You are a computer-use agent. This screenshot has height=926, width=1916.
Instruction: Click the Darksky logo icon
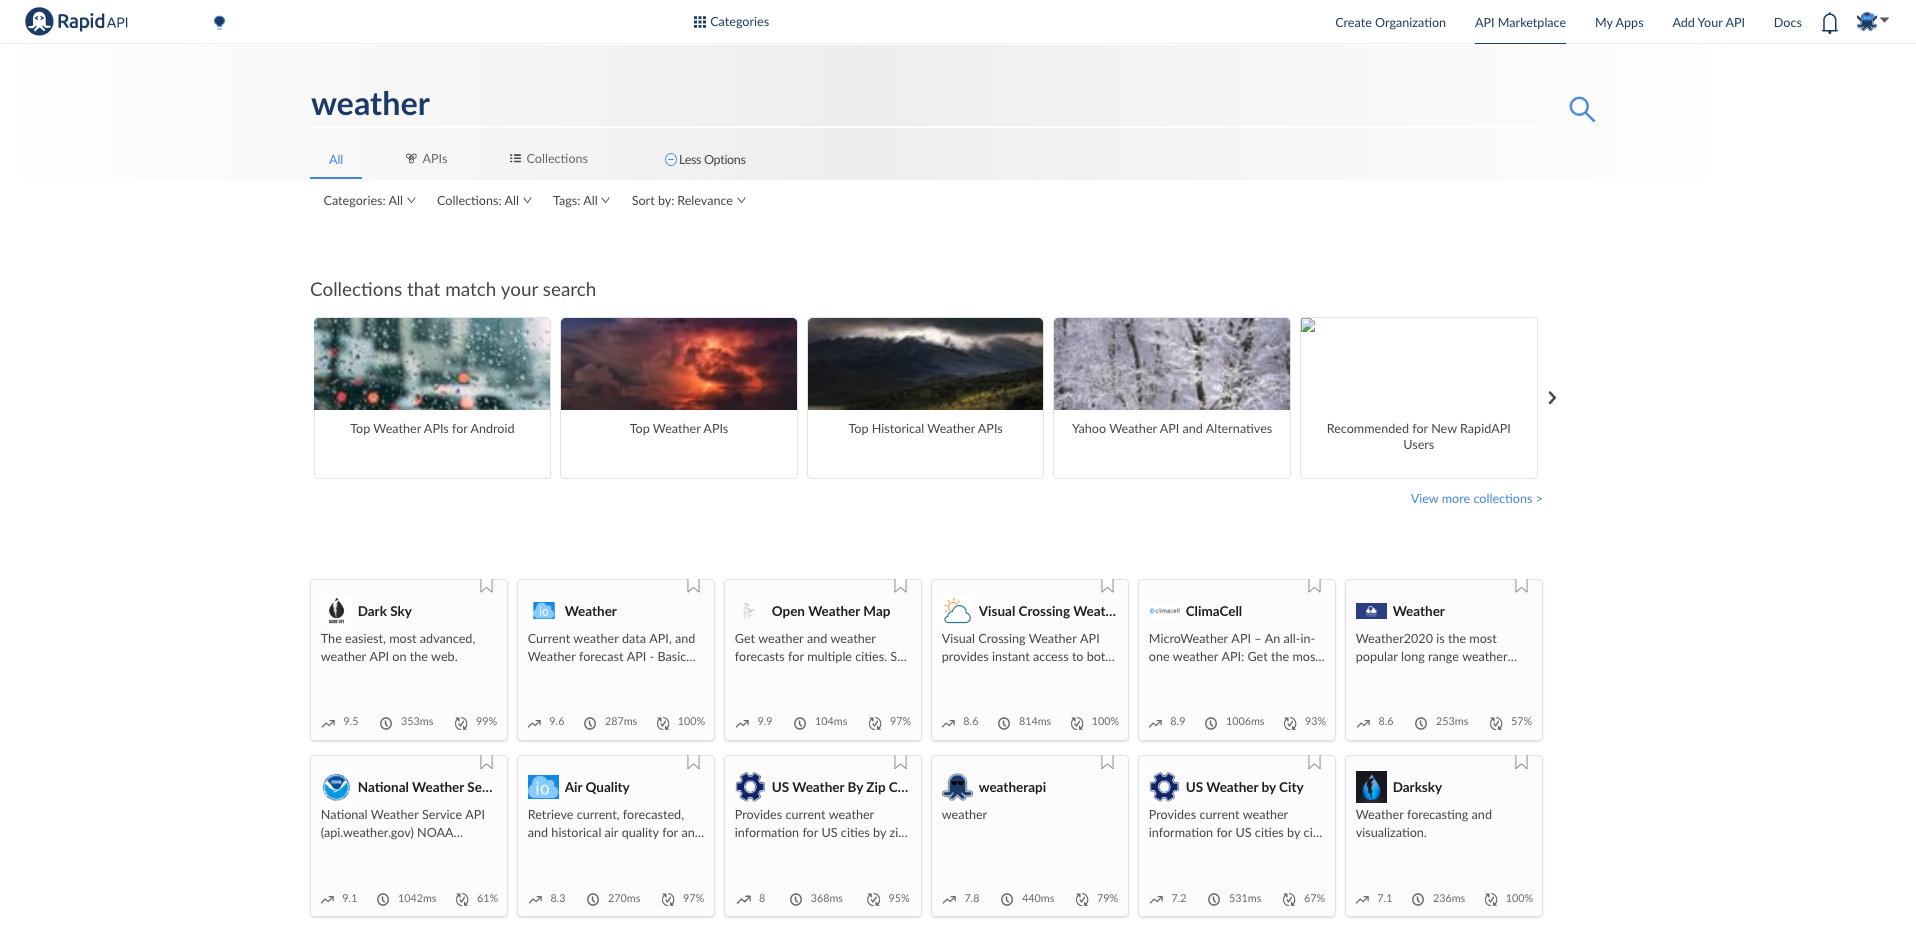click(x=1371, y=787)
